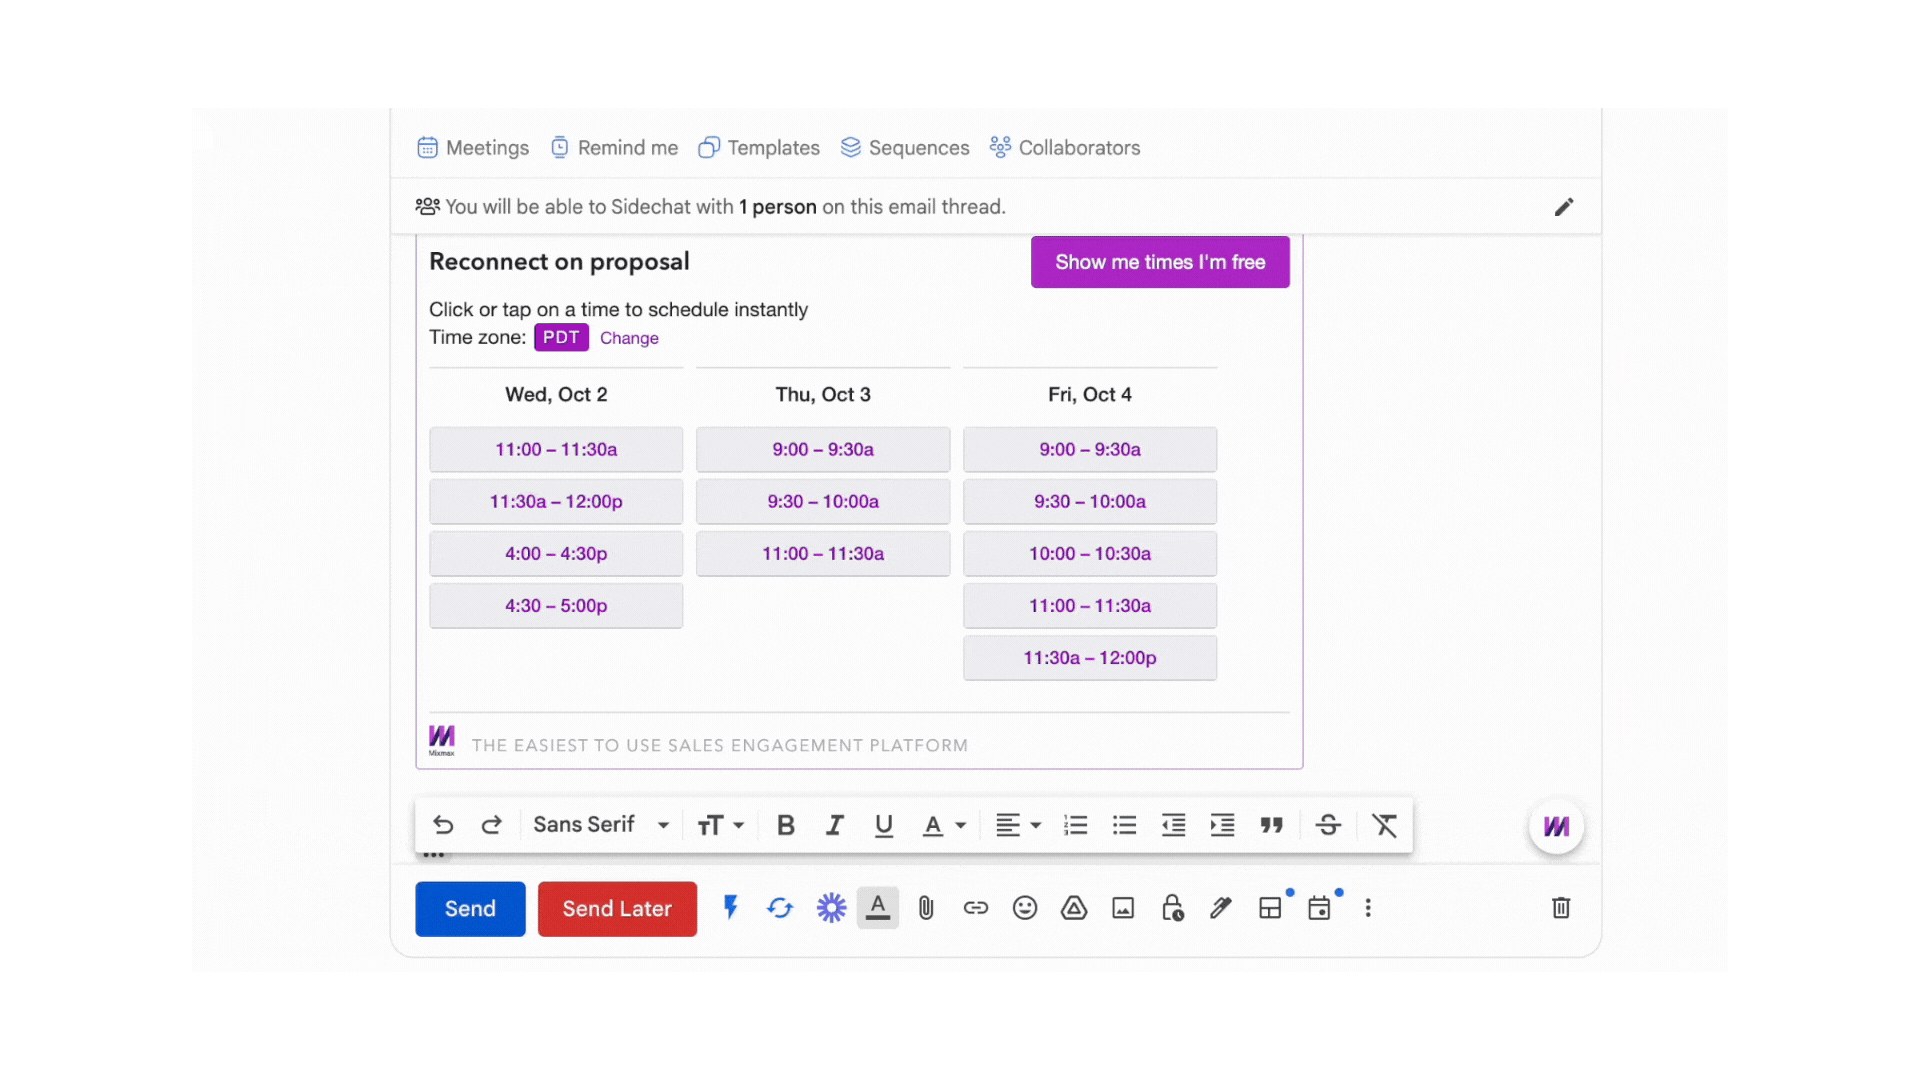Toggle strikethrough formatting
This screenshot has height=1080, width=1920.
1329,825
